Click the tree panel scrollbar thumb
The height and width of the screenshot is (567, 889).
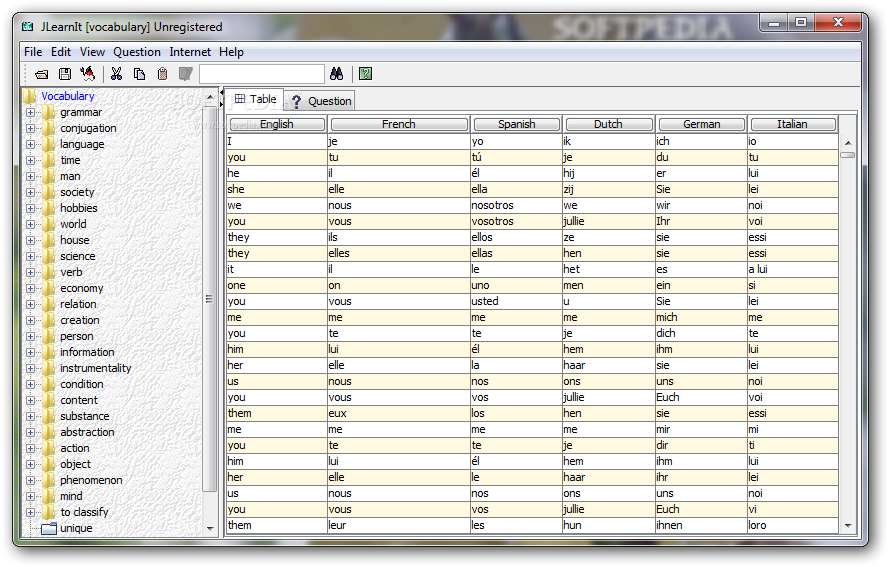[x=209, y=298]
